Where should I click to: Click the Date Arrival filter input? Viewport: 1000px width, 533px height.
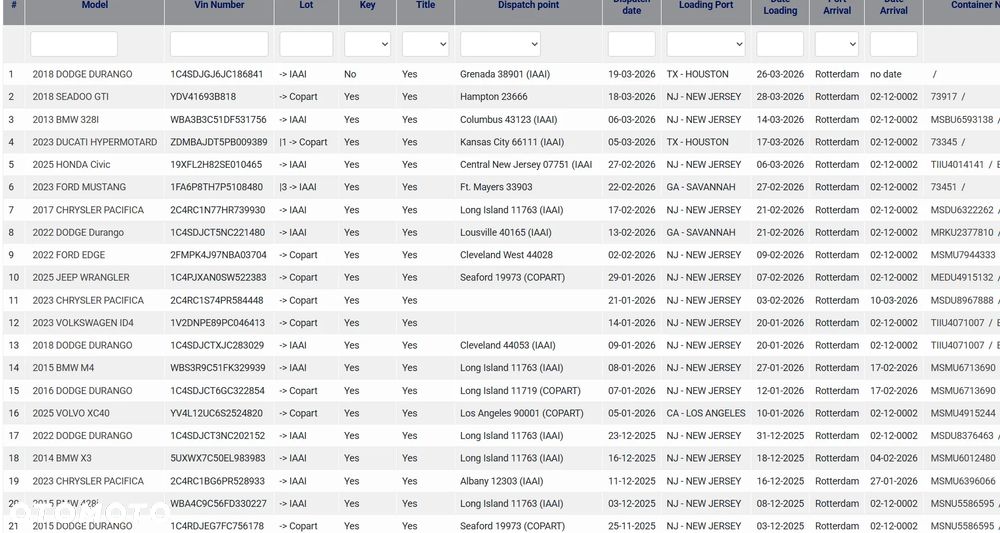(x=893, y=44)
